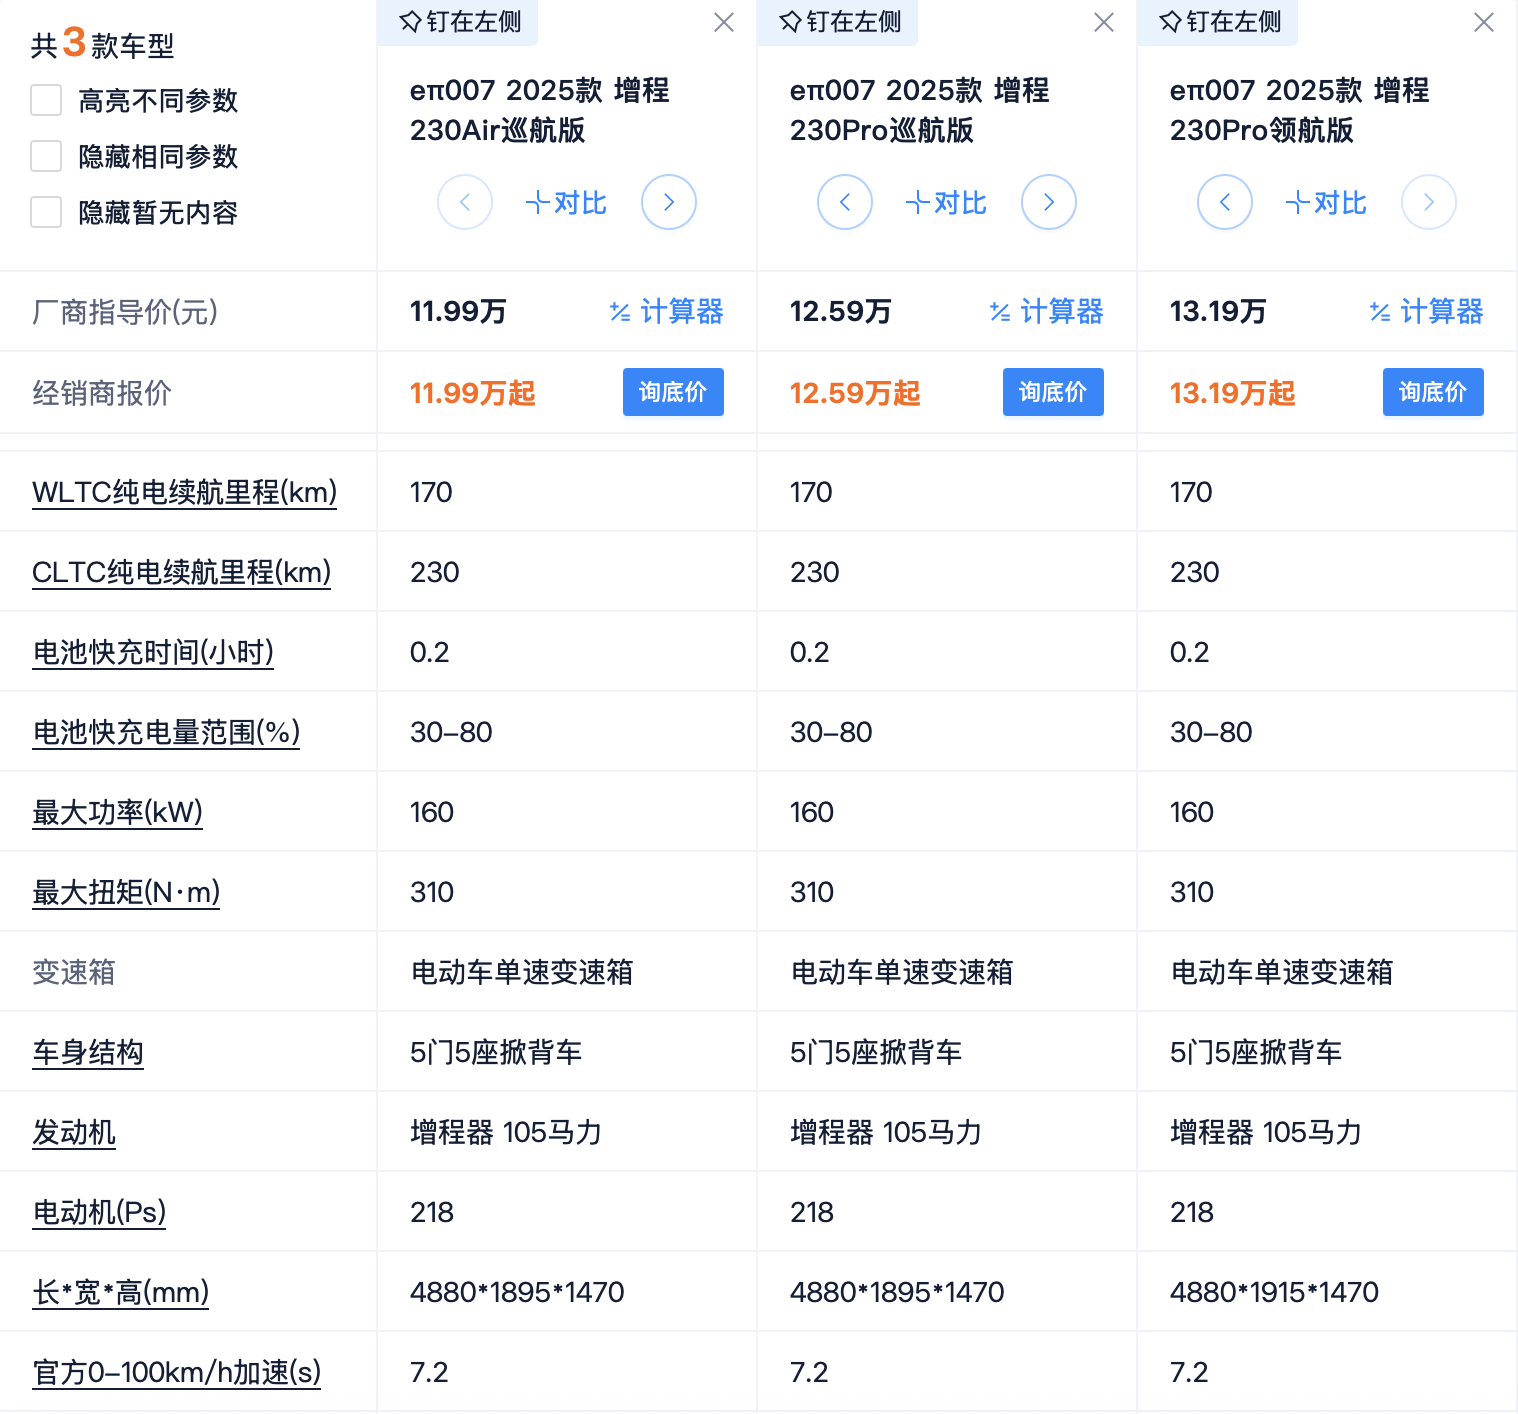The width and height of the screenshot is (1518, 1414).
Task: Click previous arrow under 230Pro巡航版
Action: click(x=845, y=202)
